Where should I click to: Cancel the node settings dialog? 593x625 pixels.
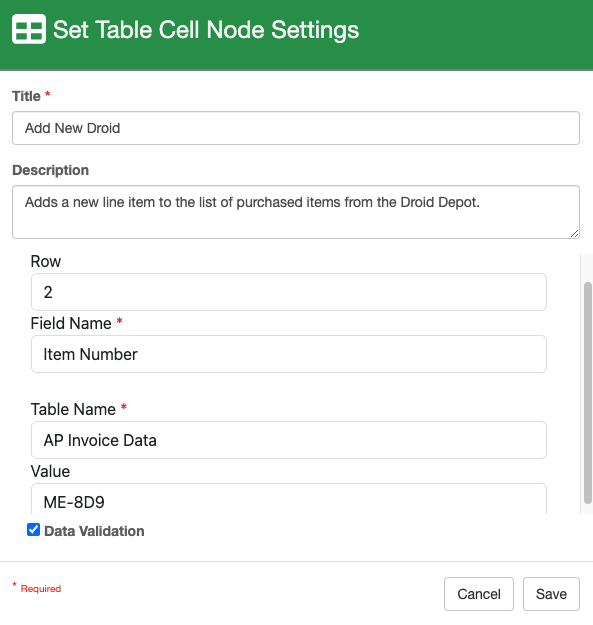pyautogui.click(x=479, y=594)
